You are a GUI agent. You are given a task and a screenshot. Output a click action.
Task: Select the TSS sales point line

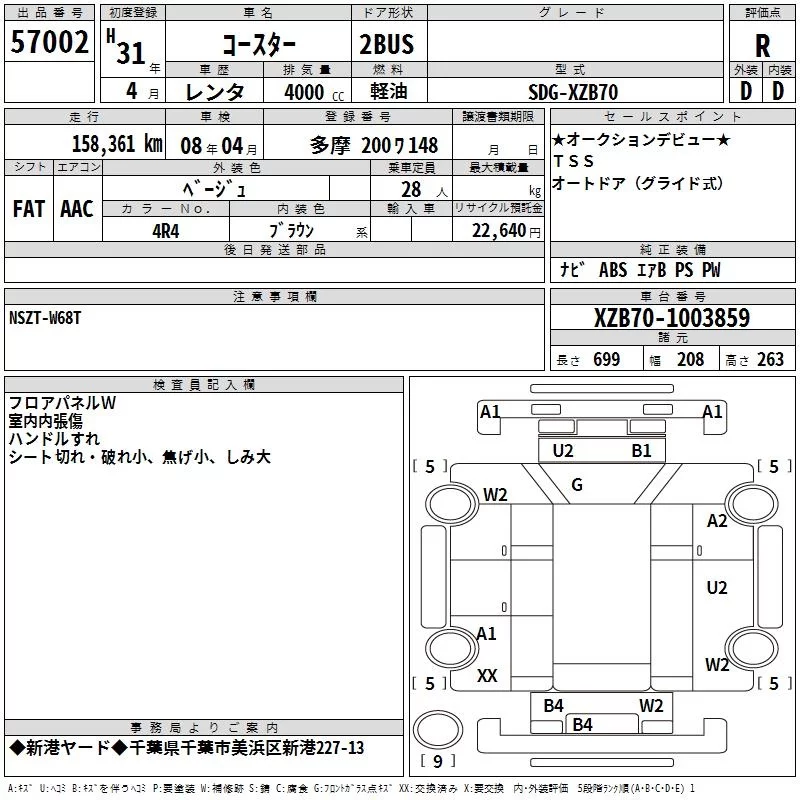click(573, 161)
